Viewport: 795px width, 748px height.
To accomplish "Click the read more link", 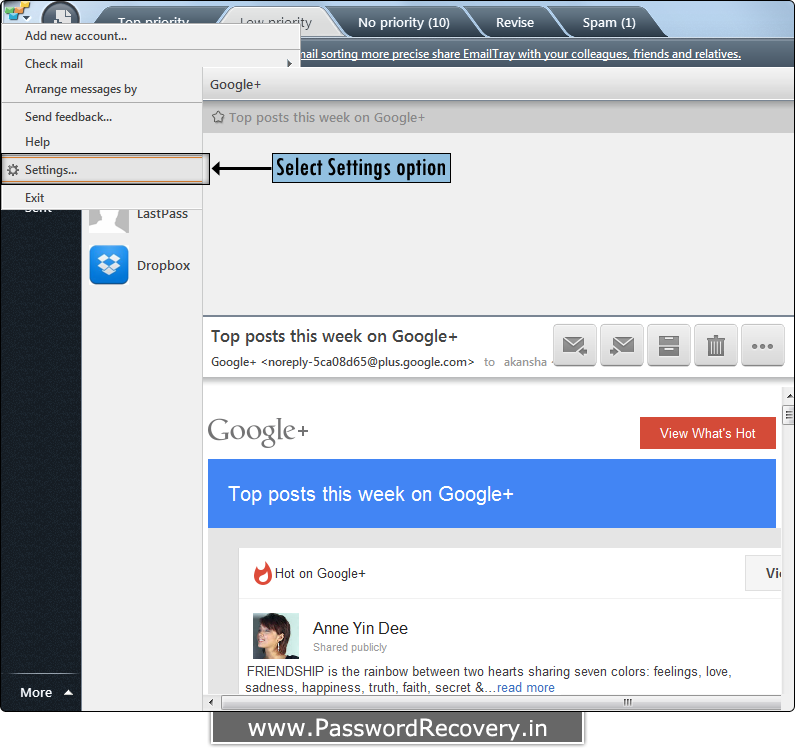I will pyautogui.click(x=526, y=688).
